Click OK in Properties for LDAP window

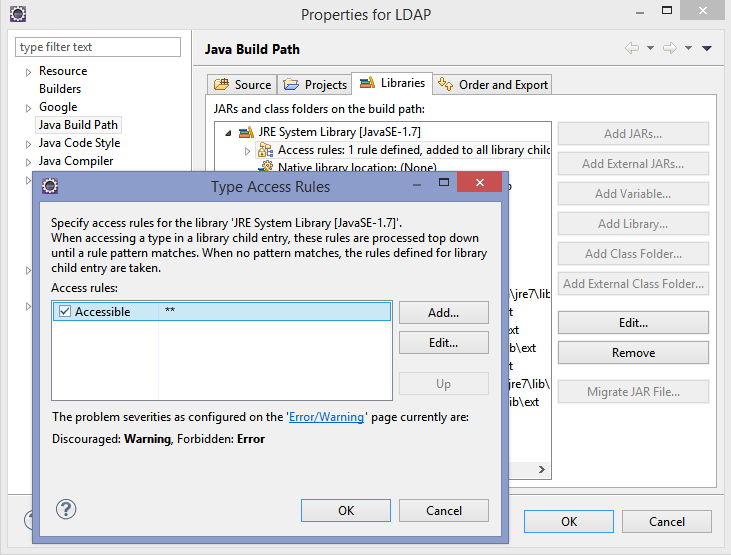(569, 521)
